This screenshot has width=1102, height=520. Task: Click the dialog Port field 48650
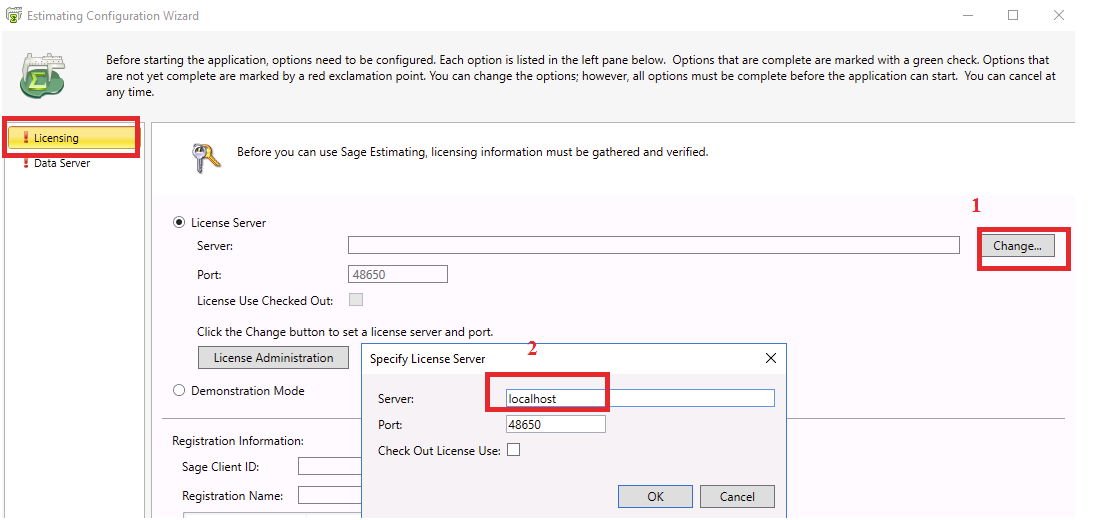[x=555, y=424]
